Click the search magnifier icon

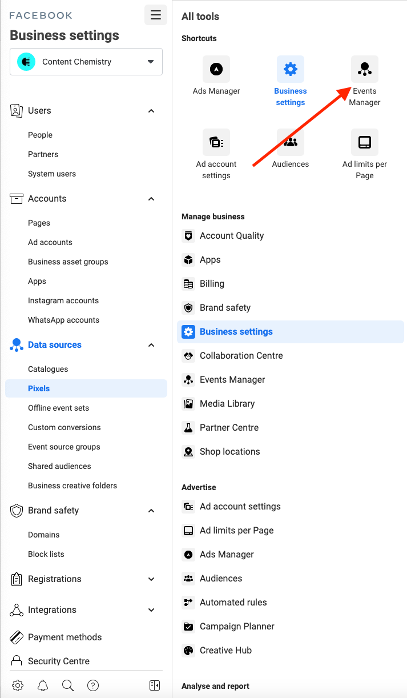point(68,685)
